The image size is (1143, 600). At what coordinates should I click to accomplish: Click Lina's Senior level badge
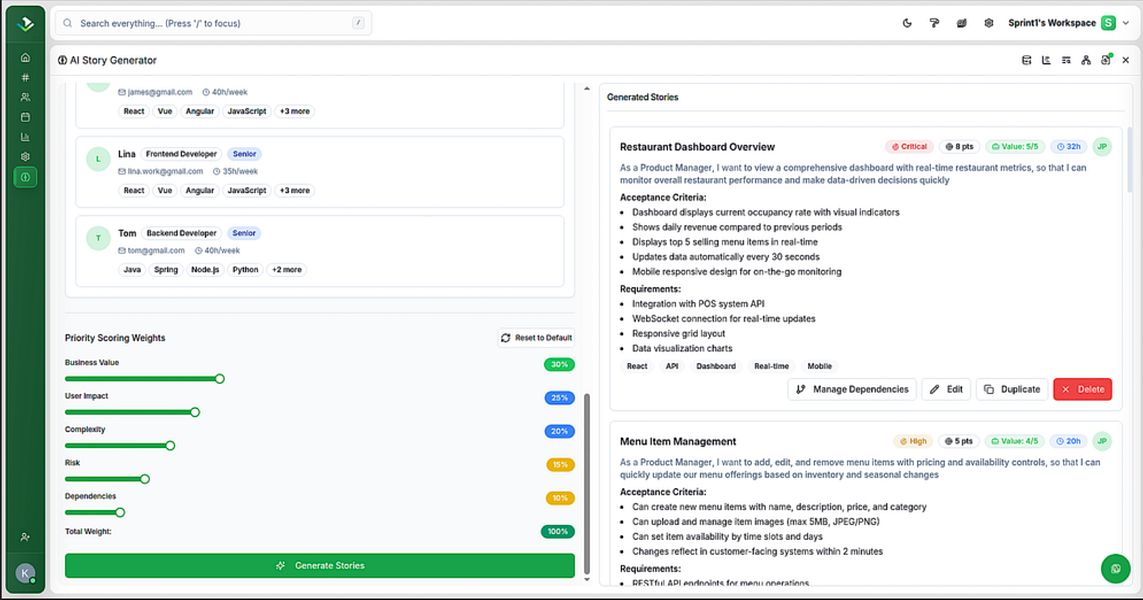244,154
